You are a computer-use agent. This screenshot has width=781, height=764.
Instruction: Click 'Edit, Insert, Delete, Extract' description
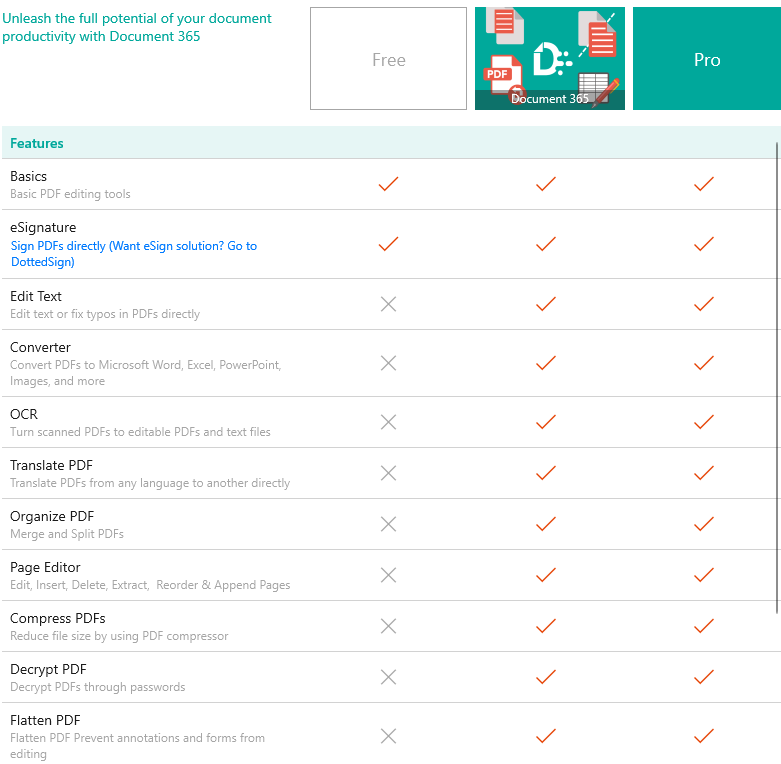coord(150,585)
